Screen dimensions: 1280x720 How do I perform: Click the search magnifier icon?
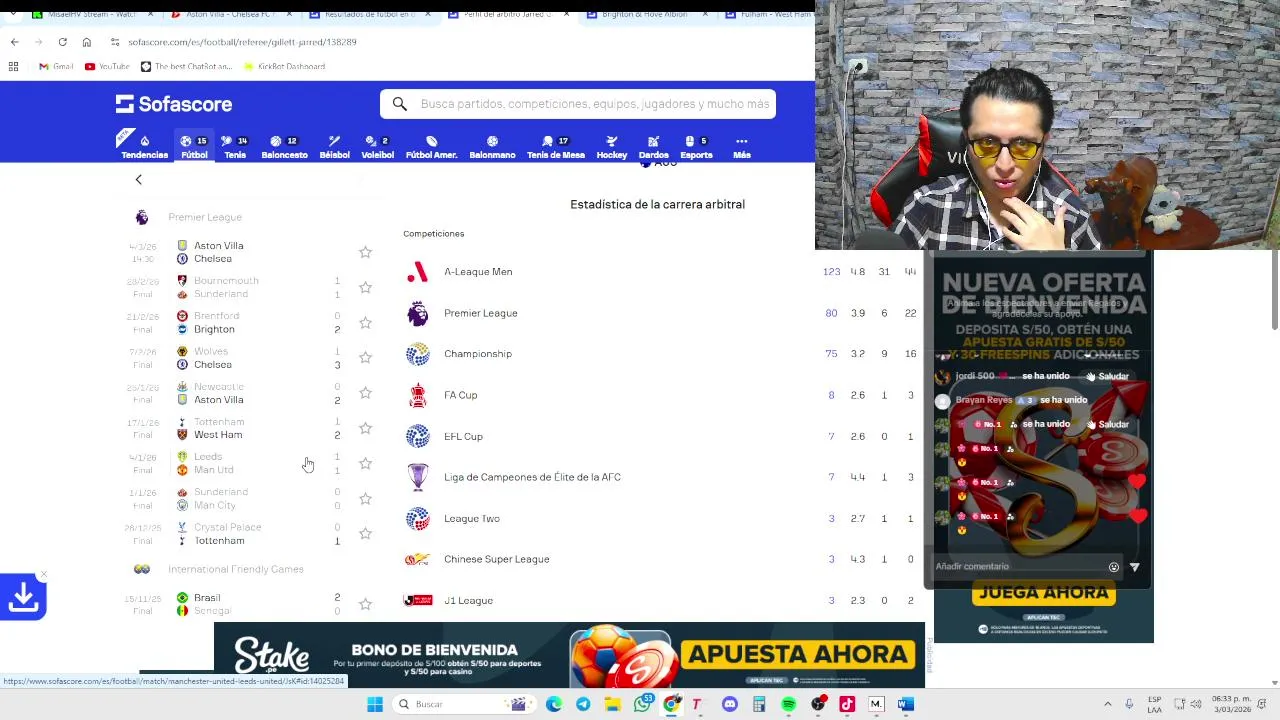pos(399,104)
